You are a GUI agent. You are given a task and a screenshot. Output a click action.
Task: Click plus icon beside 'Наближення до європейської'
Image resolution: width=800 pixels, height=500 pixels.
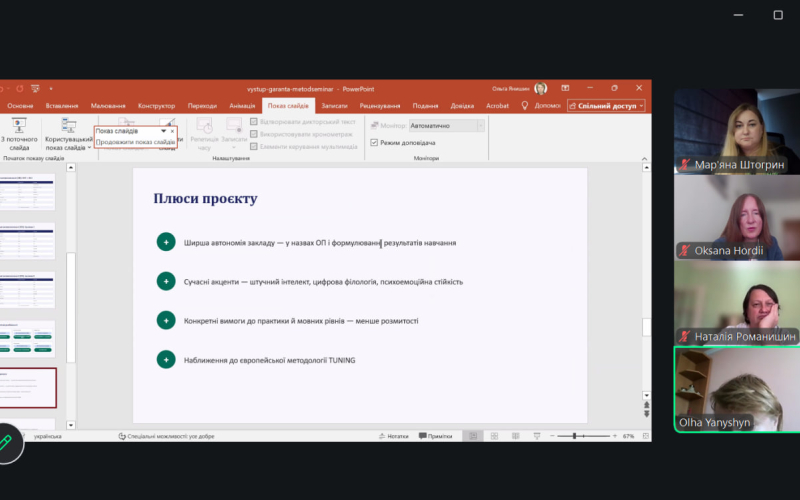(166, 359)
